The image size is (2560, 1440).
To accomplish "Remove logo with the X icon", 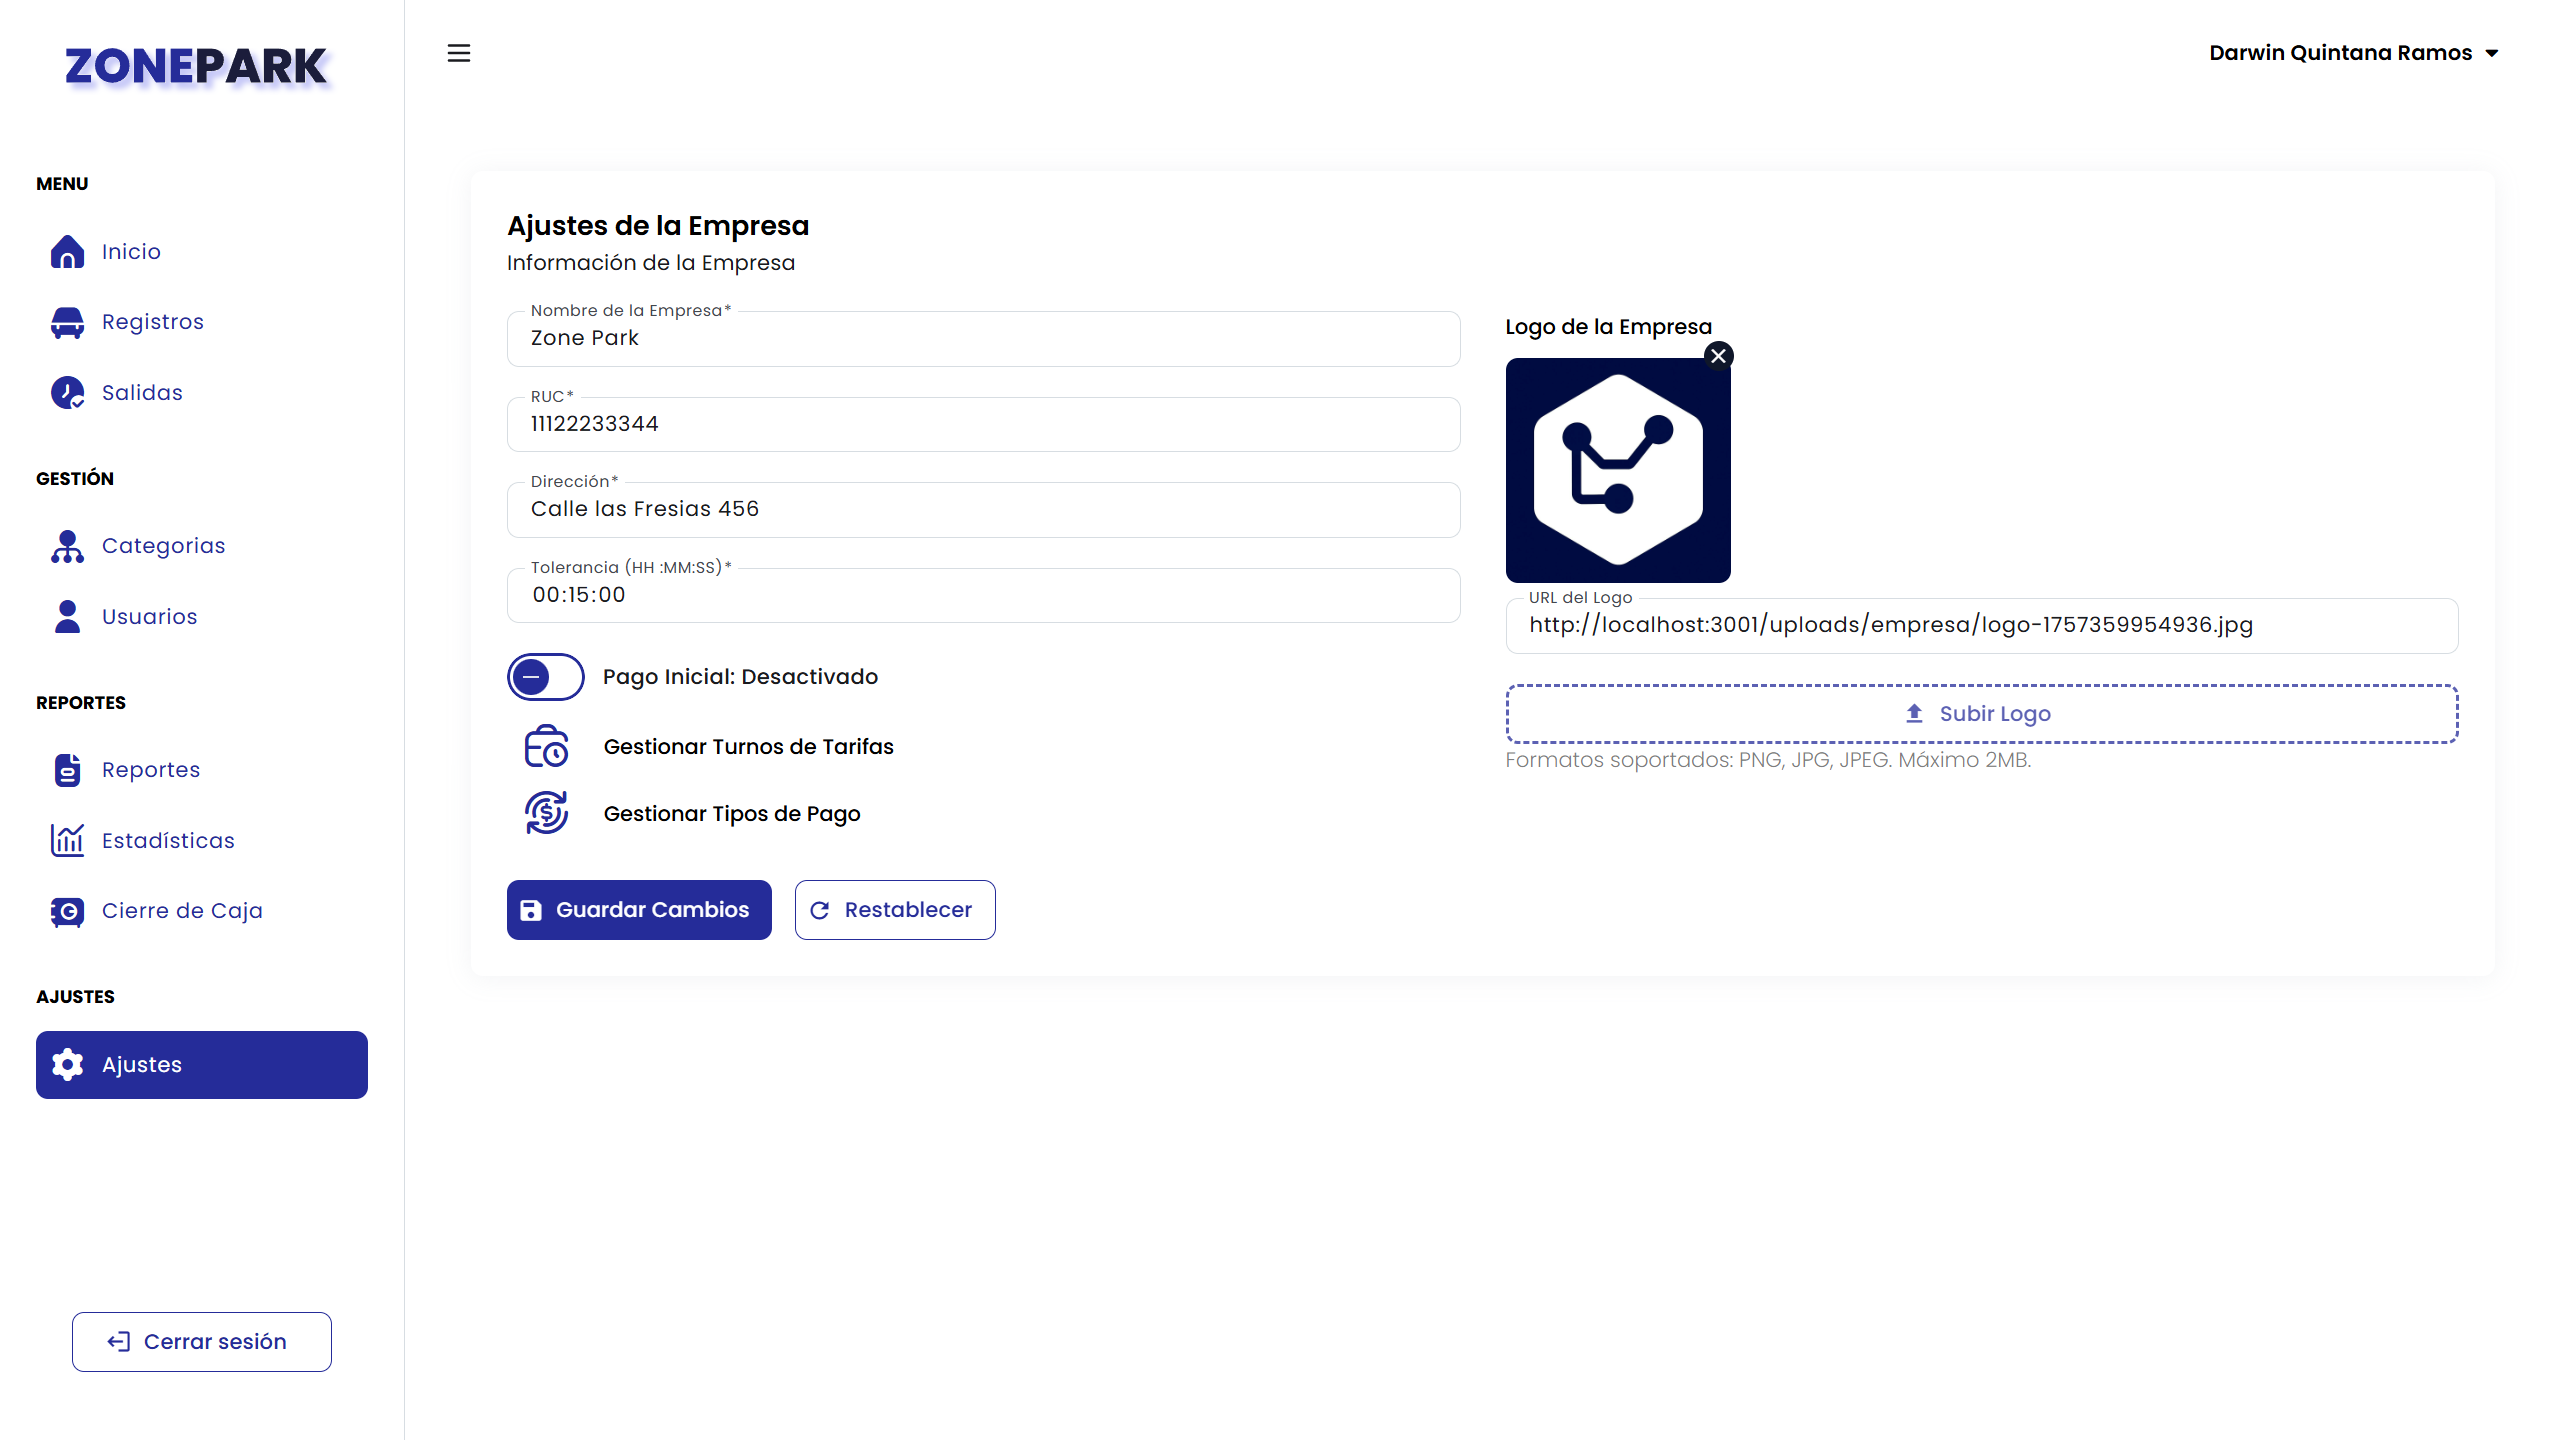I will pyautogui.click(x=1718, y=356).
